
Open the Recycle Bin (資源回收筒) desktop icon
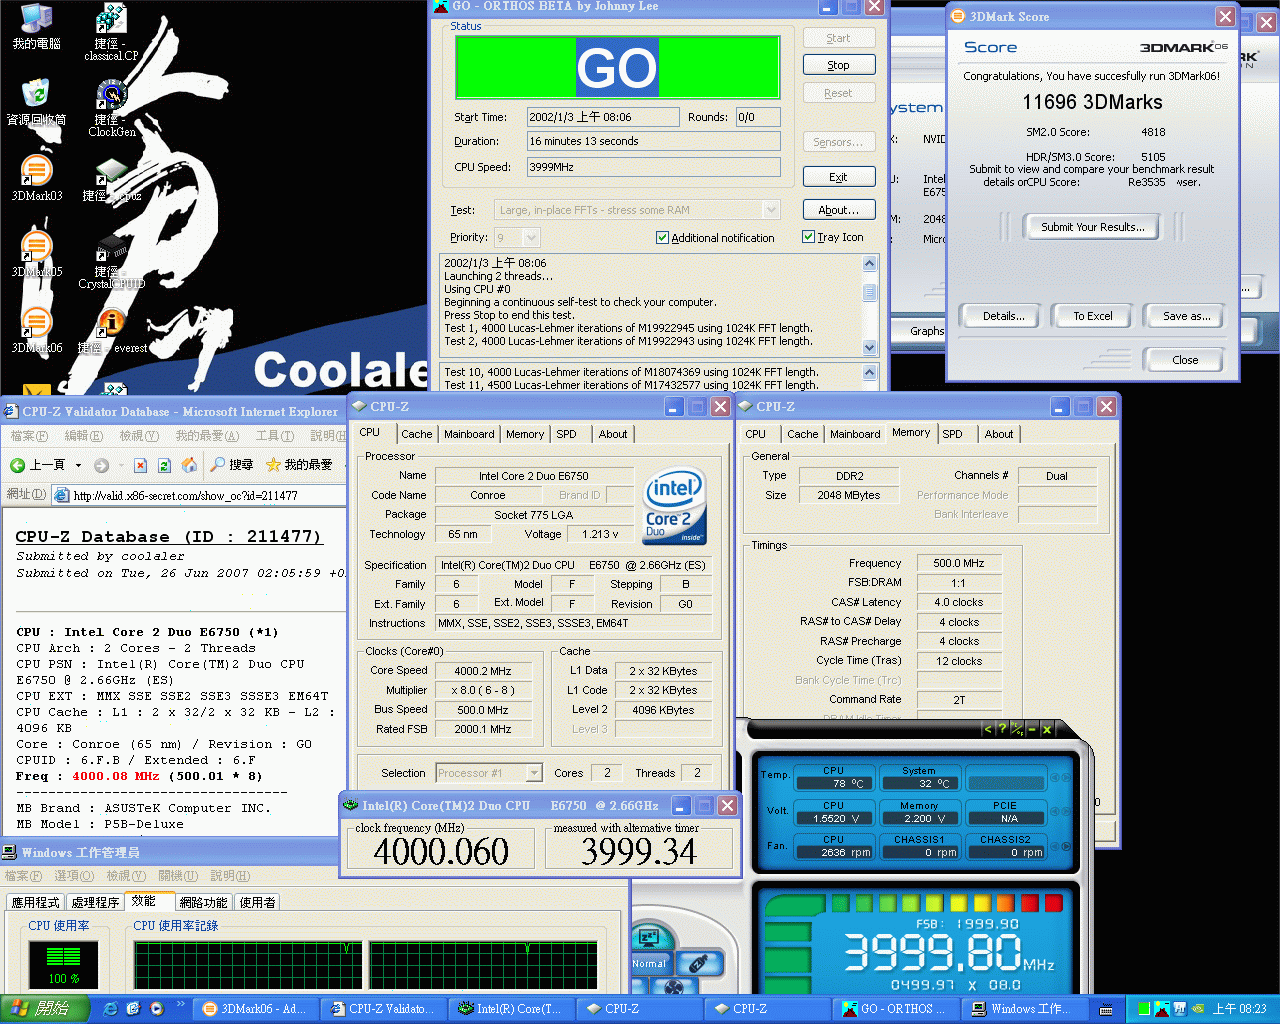[36, 101]
